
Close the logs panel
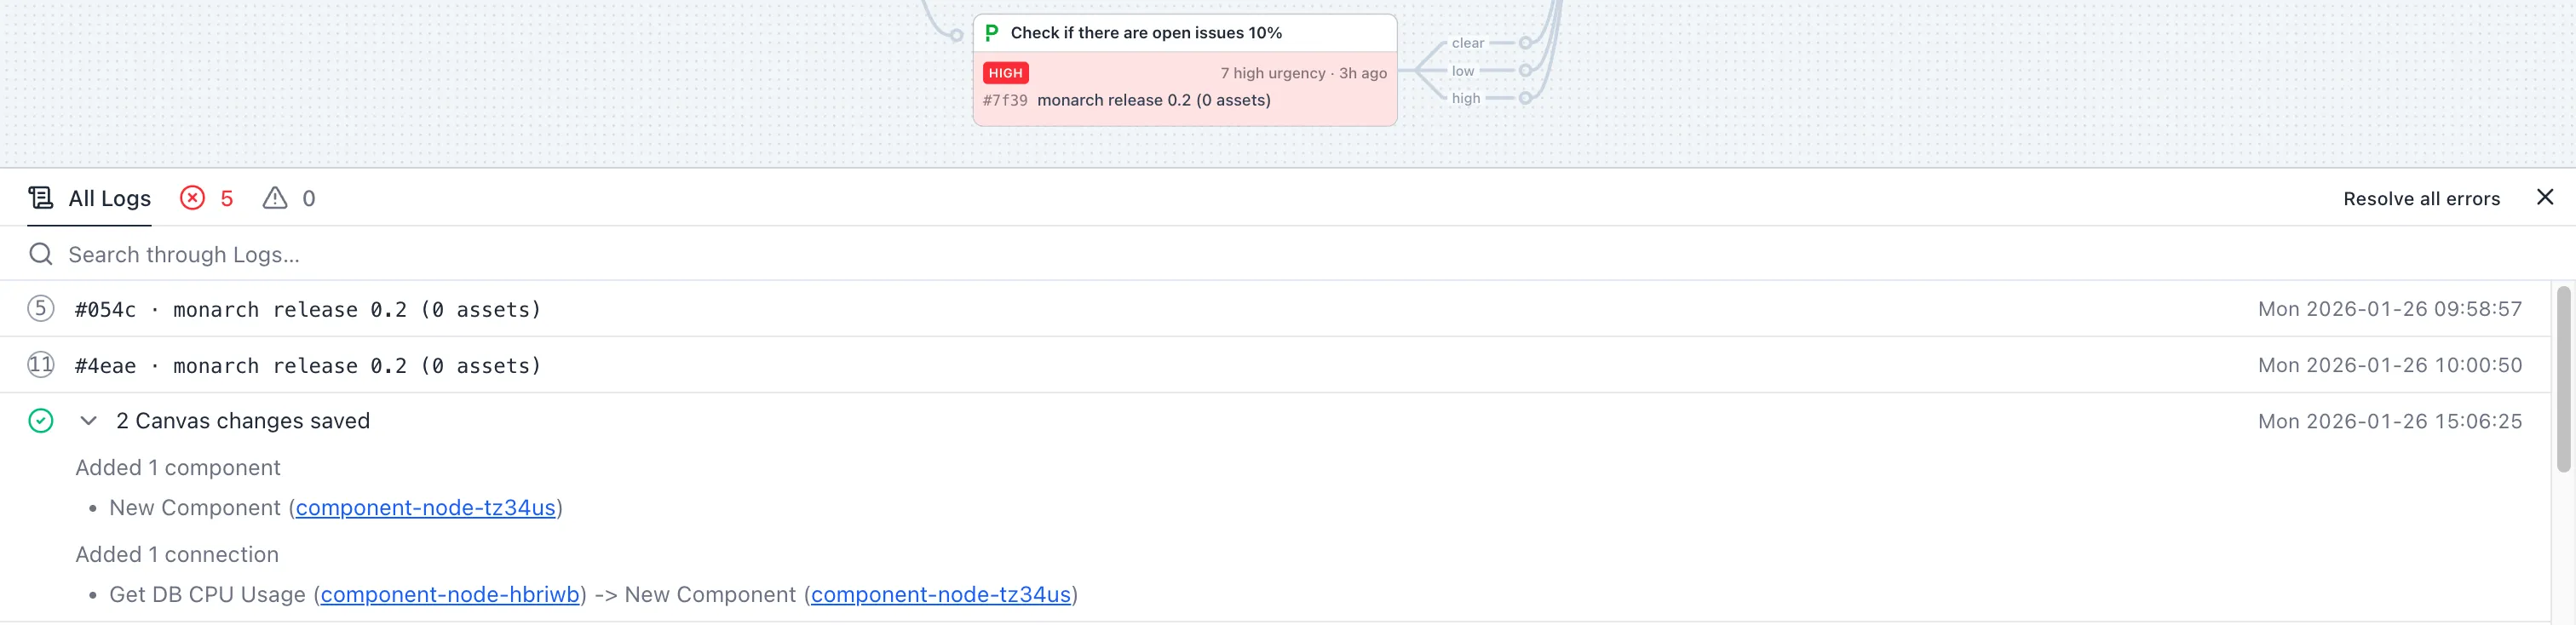(x=2544, y=197)
